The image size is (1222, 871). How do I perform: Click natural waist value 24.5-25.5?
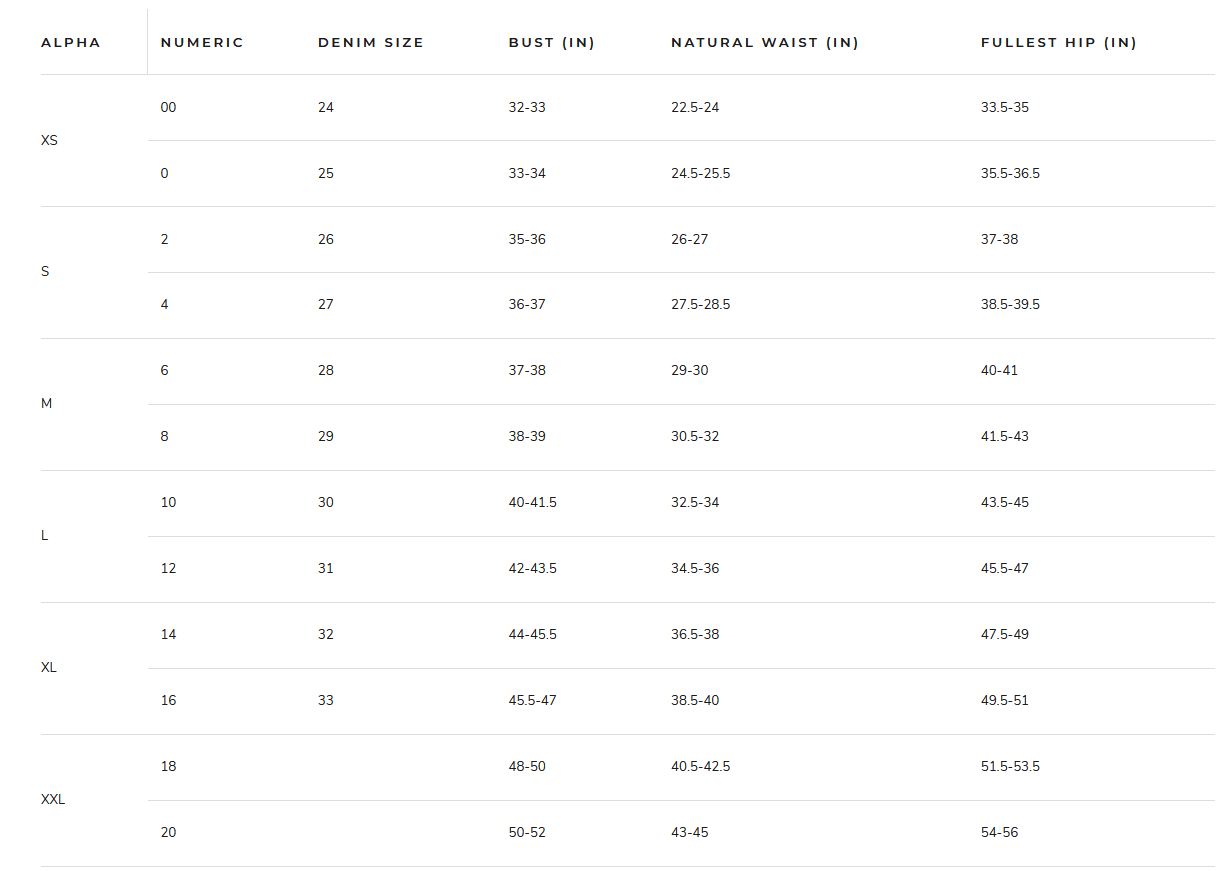tap(700, 174)
